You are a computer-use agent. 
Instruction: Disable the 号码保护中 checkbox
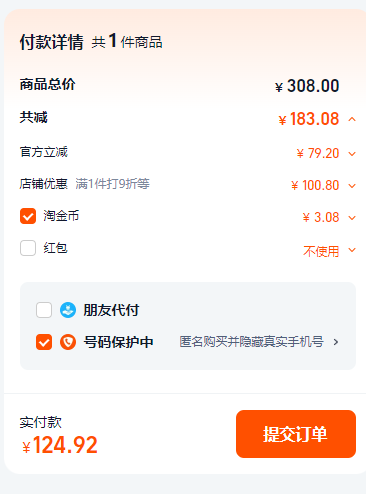coord(44,342)
